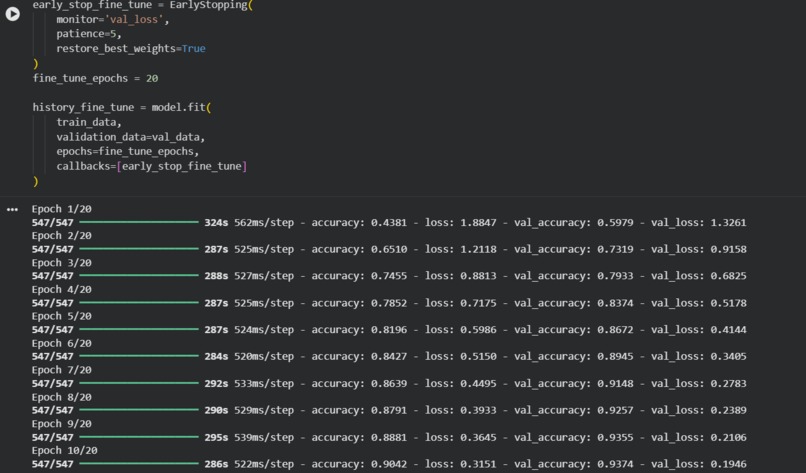Click the val_accuracy: 0.8672 value
Screen dimensions: 806x473
click(574, 330)
